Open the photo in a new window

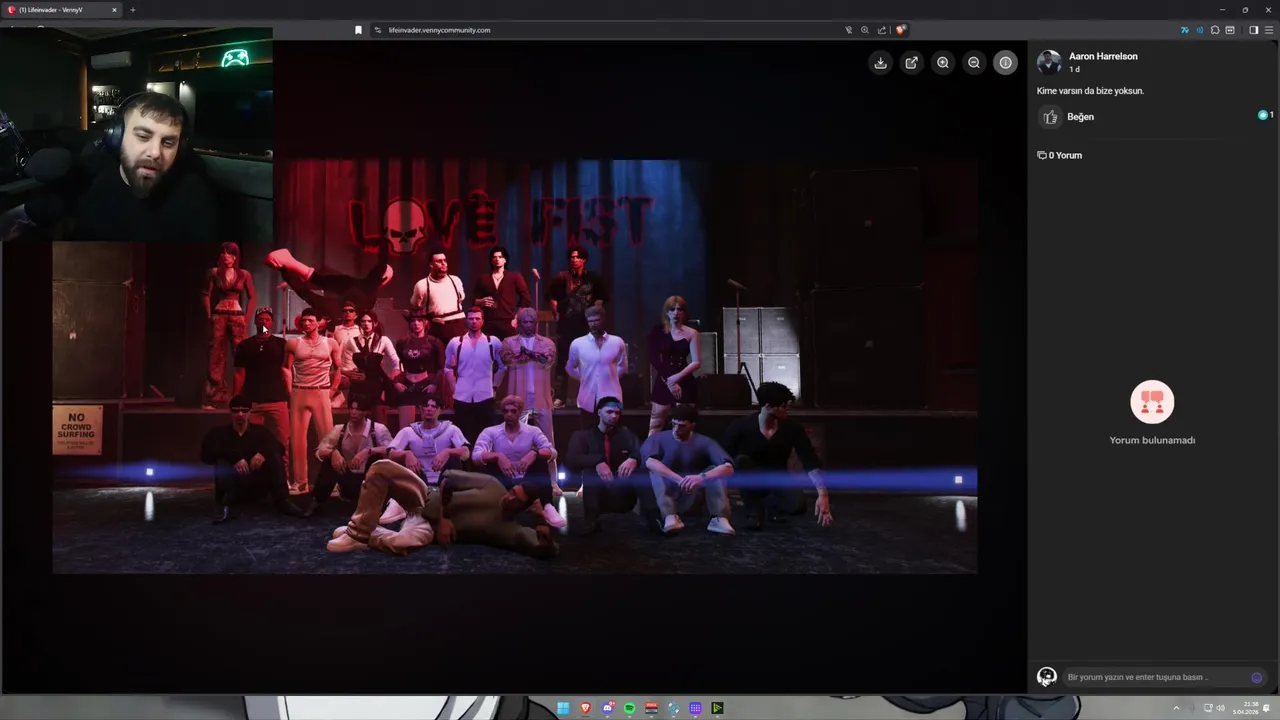coord(911,63)
